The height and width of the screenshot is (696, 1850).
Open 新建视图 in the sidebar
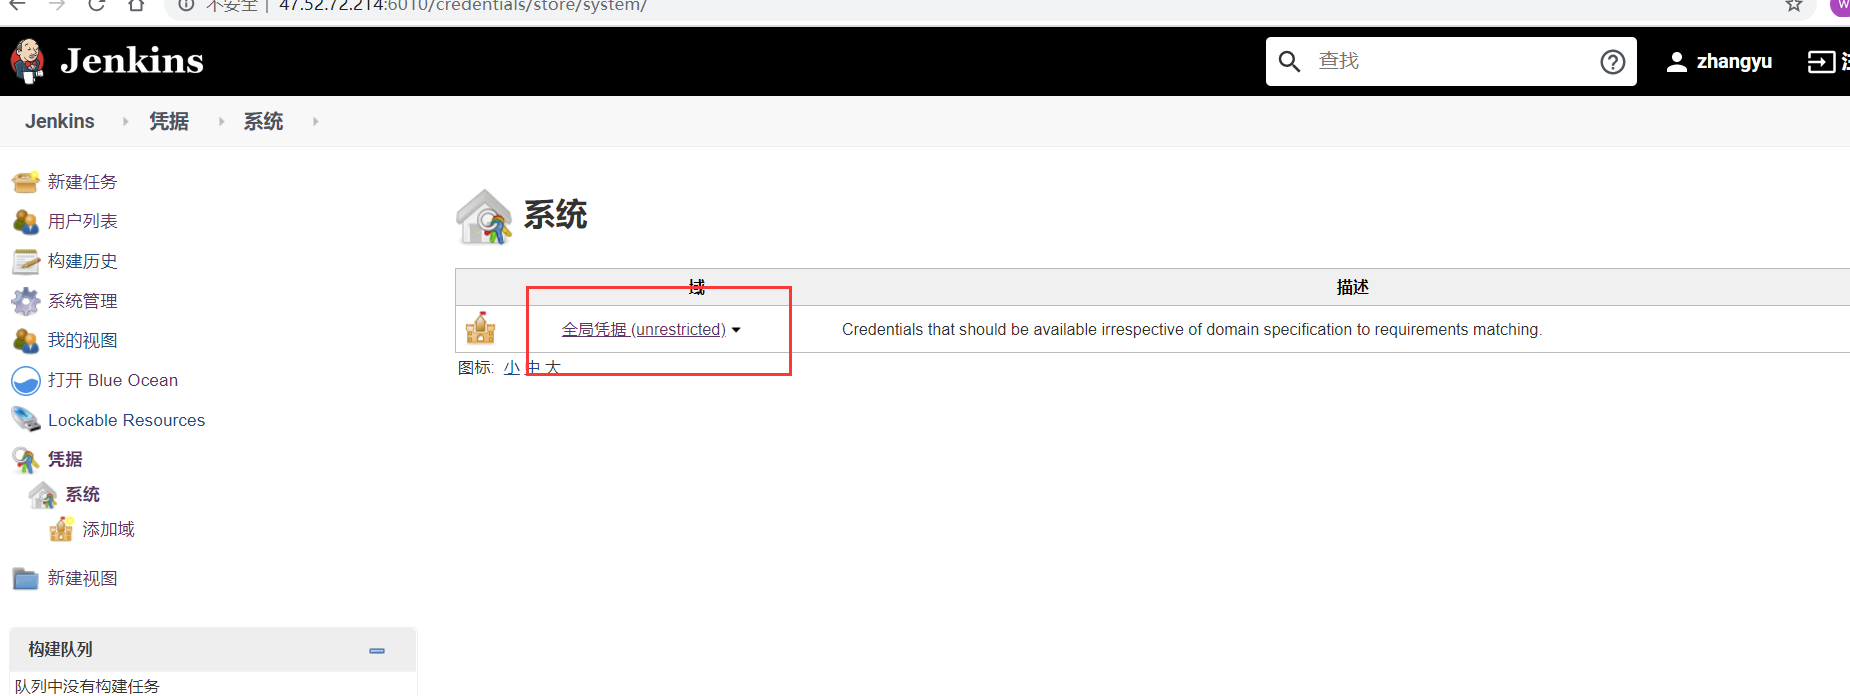(83, 578)
